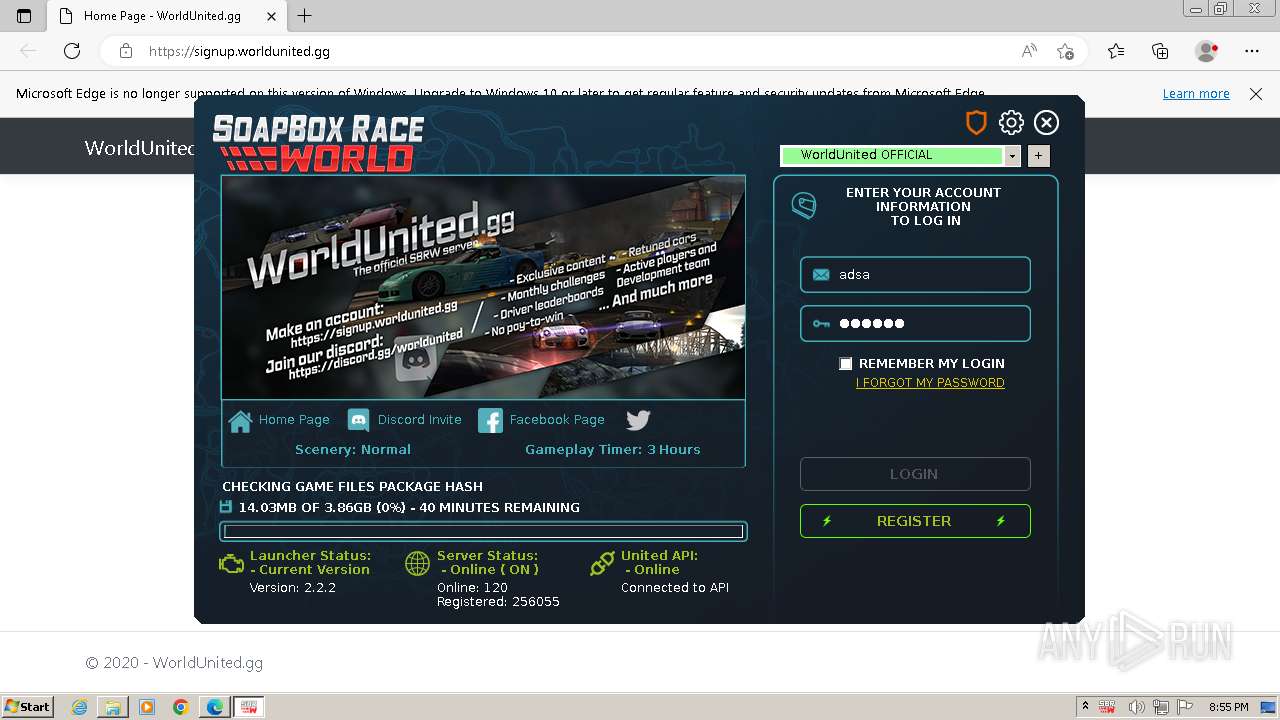1280x720 pixels.
Task: Click the helmet icon beside login heading
Action: (804, 206)
